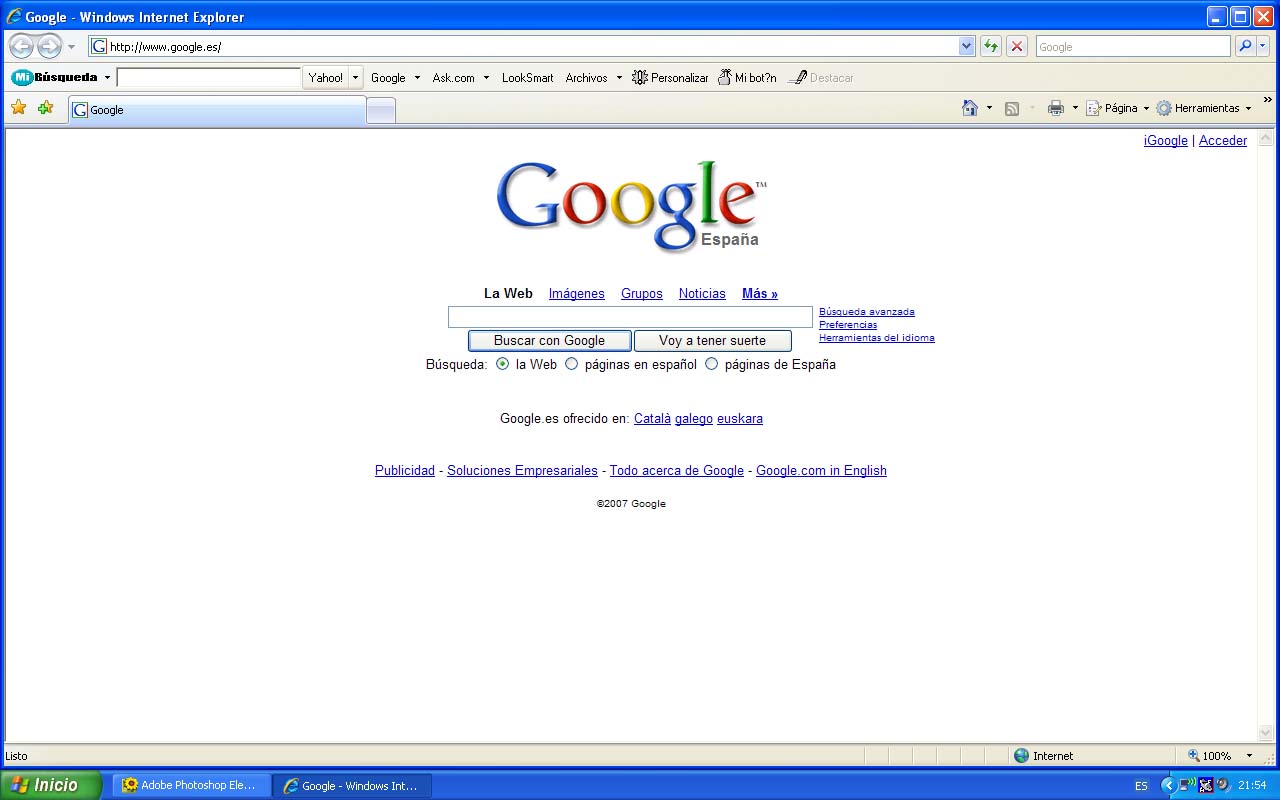Screen dimensions: 1280x800
Task: Click the iGoogle link
Action: [x=1165, y=140]
